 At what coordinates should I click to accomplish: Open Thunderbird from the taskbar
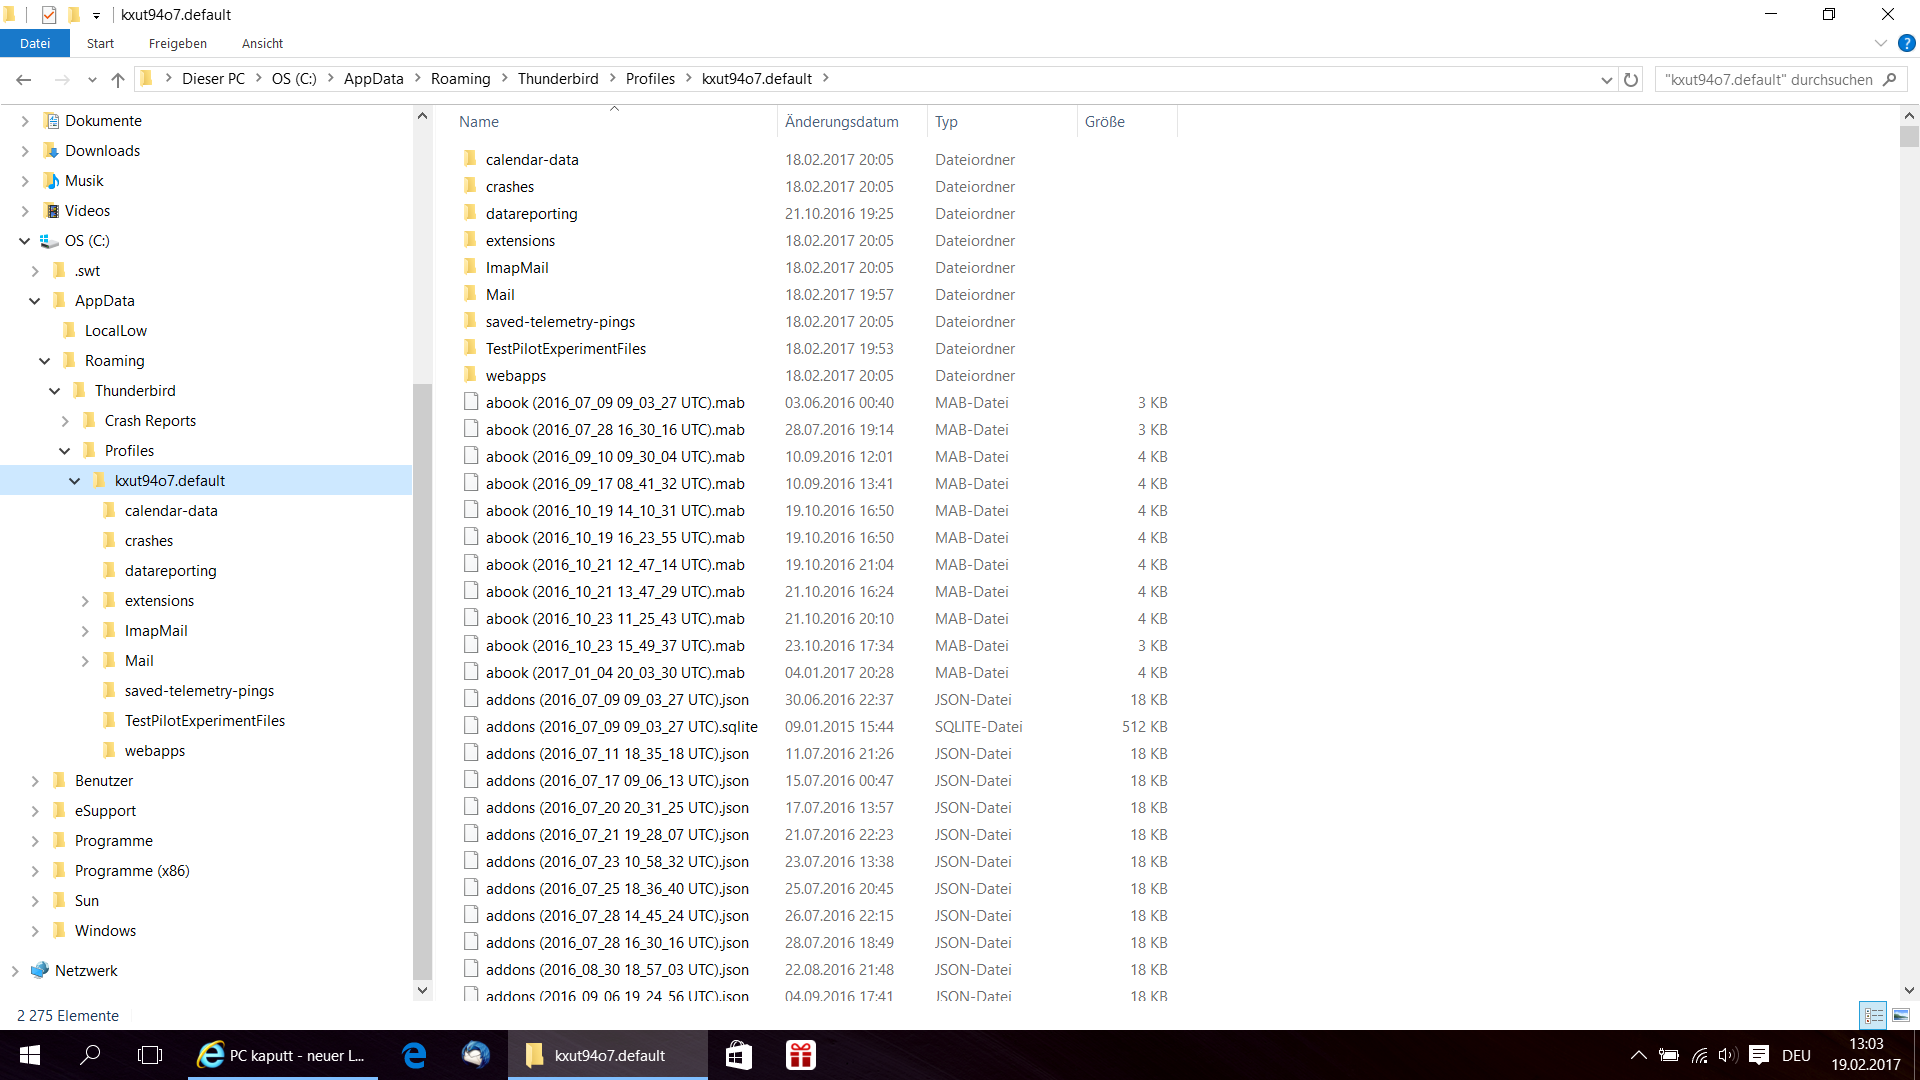[475, 1055]
